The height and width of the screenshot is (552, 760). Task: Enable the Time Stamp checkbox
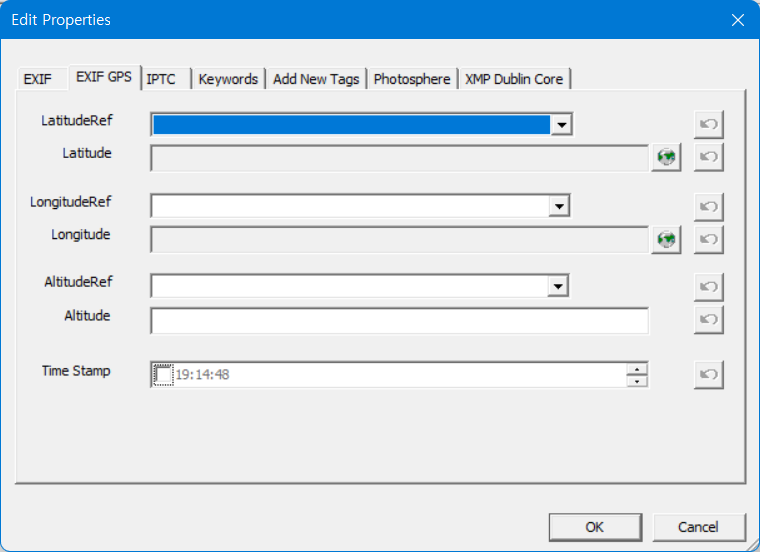pyautogui.click(x=163, y=375)
